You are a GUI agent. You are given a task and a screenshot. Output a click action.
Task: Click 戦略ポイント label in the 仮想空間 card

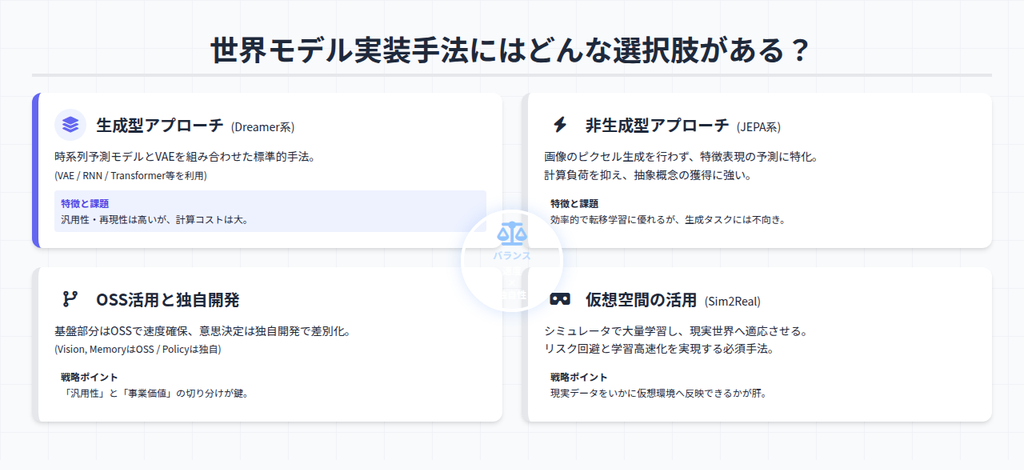coord(578,377)
